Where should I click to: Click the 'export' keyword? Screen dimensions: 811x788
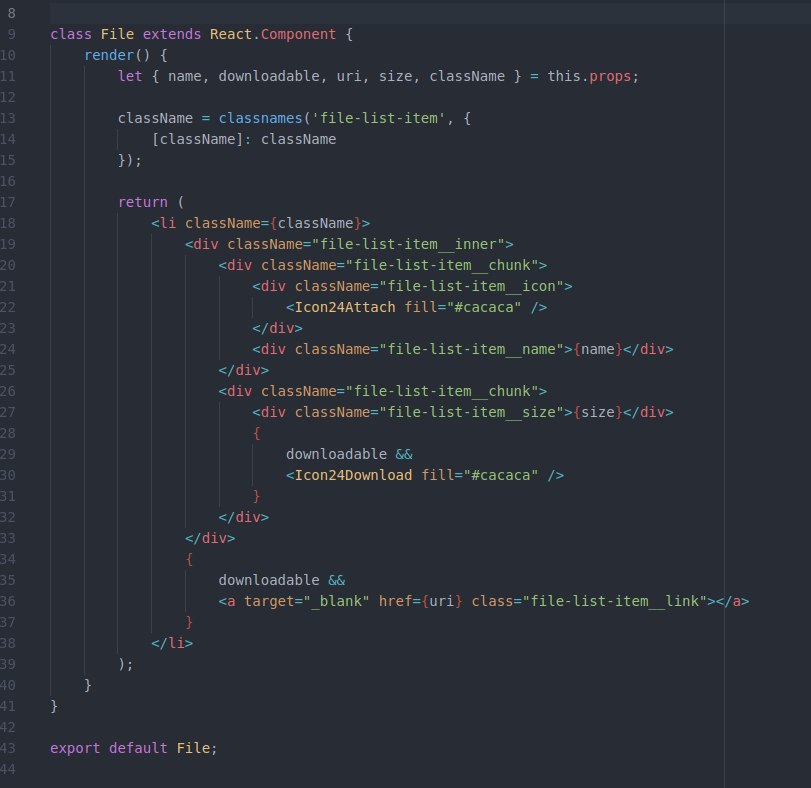(75, 749)
